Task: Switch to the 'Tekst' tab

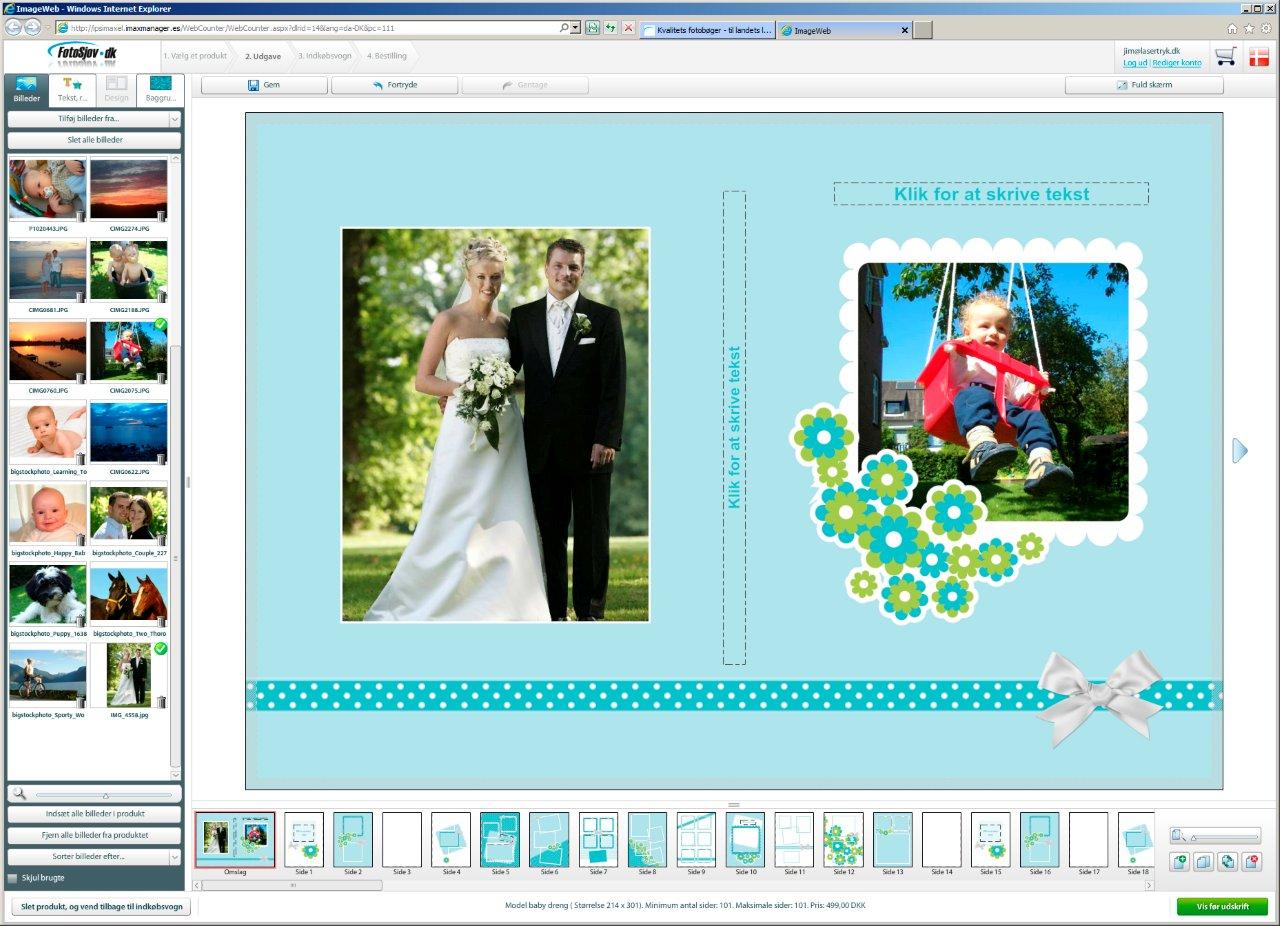Action: pyautogui.click(x=72, y=90)
